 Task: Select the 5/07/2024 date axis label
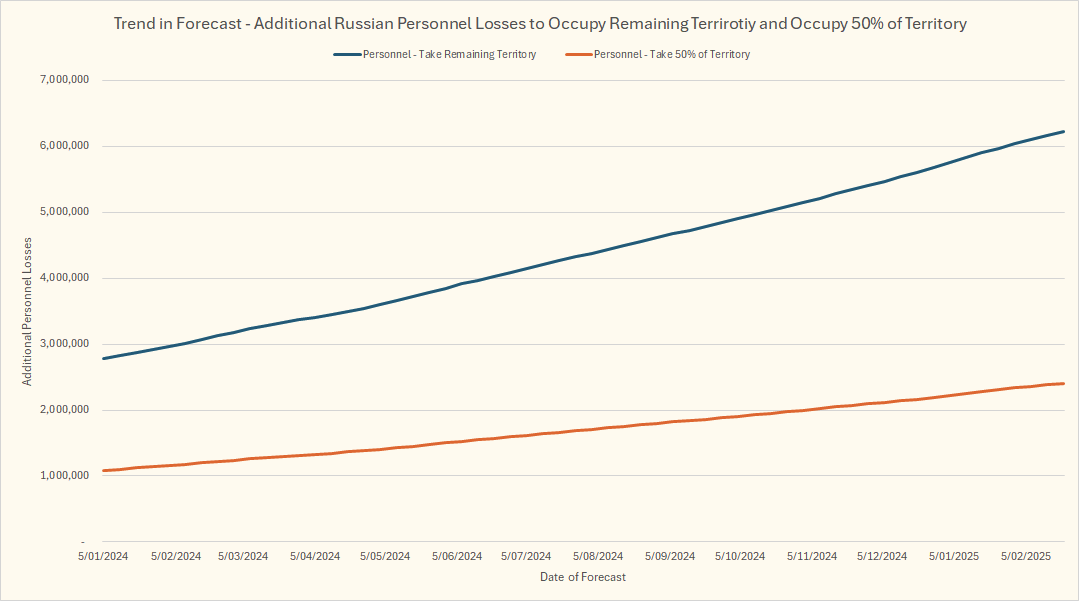tap(526, 556)
